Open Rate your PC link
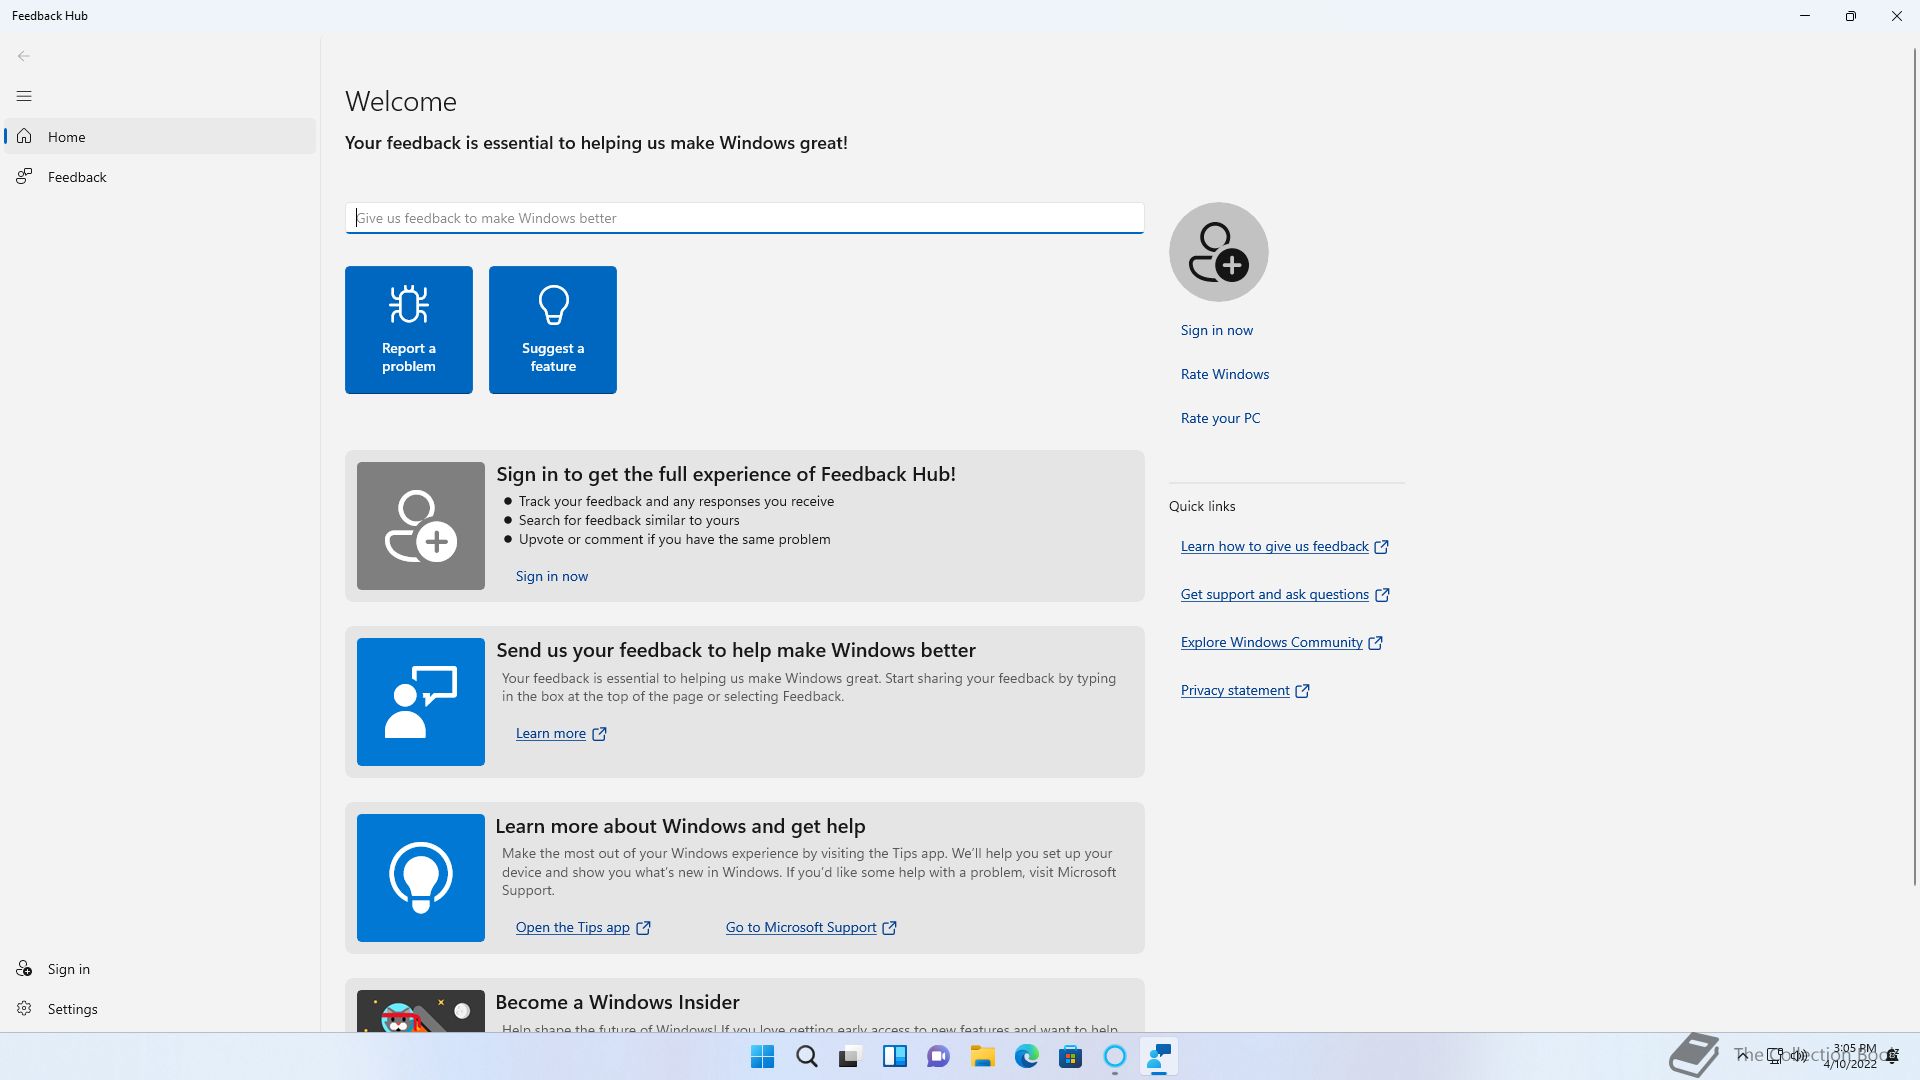The width and height of the screenshot is (1920, 1080). 1220,418
